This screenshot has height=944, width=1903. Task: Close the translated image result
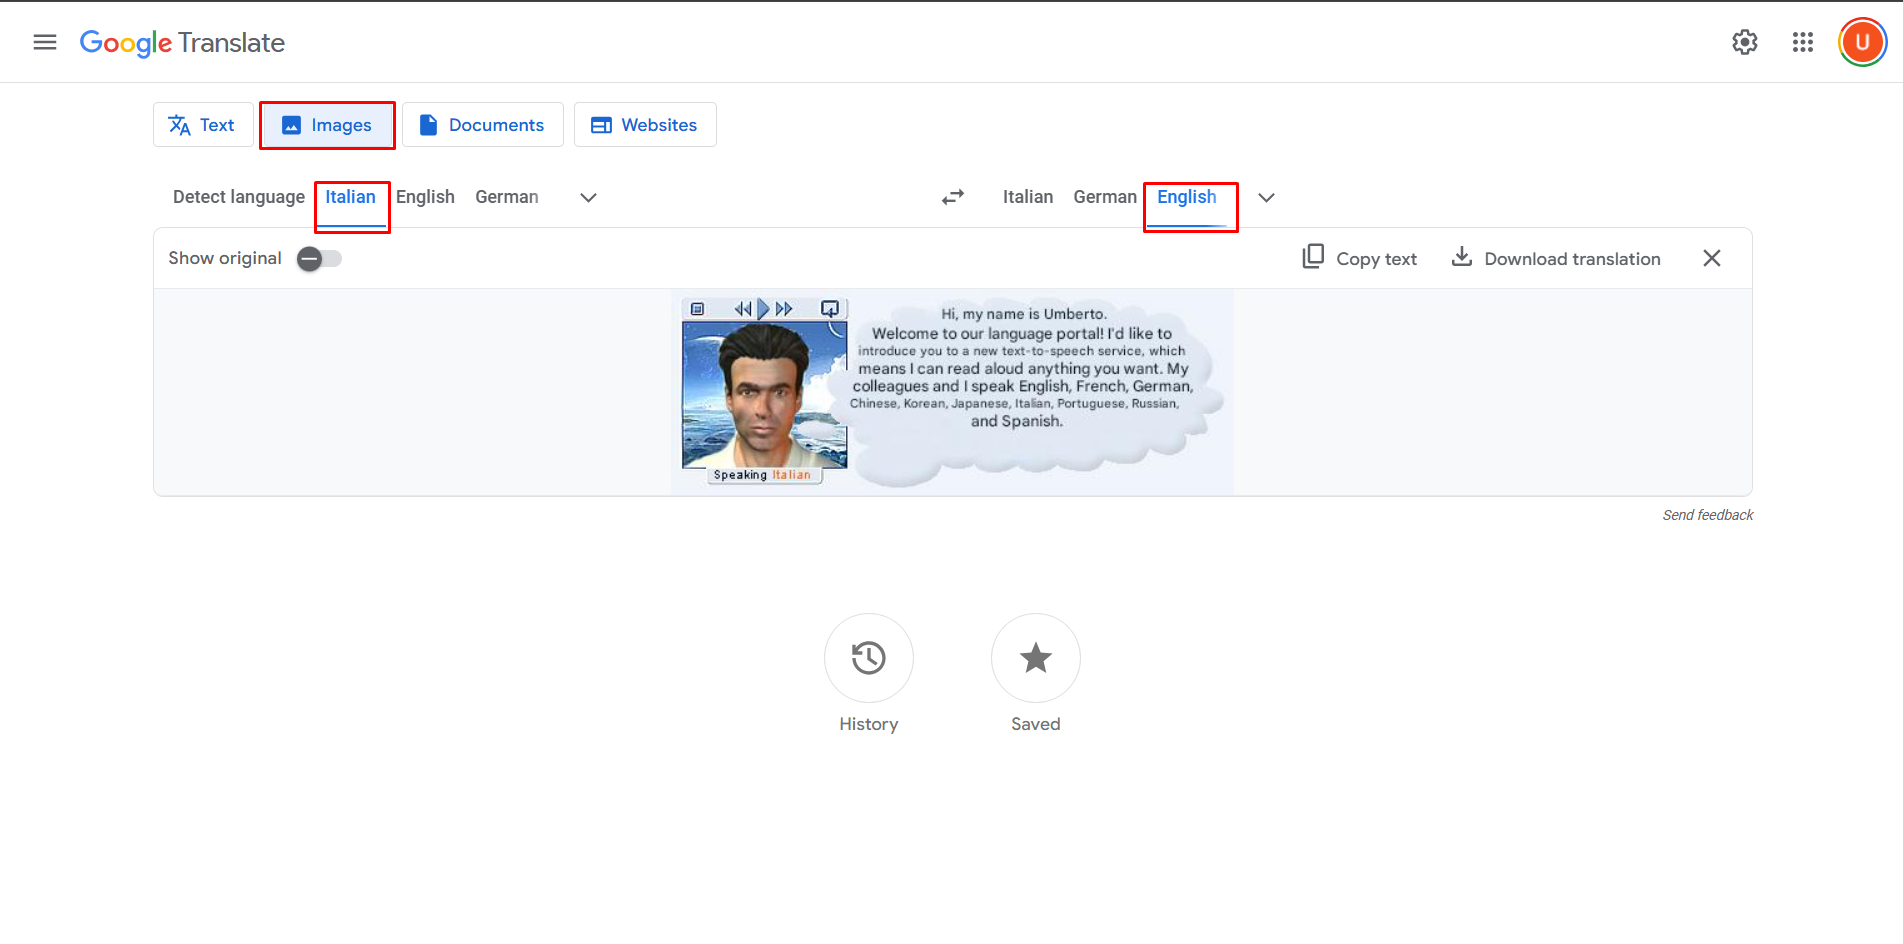tap(1711, 257)
